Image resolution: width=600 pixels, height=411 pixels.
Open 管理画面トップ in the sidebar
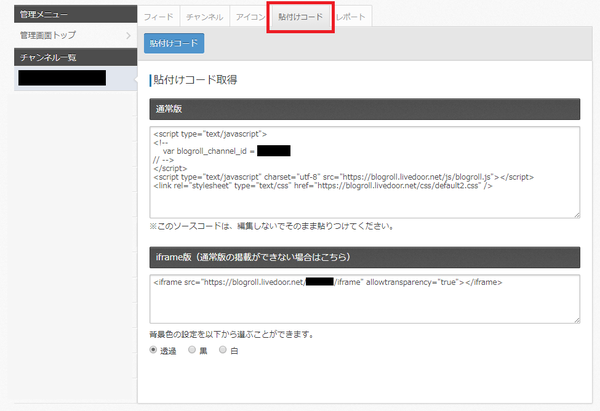pos(75,36)
